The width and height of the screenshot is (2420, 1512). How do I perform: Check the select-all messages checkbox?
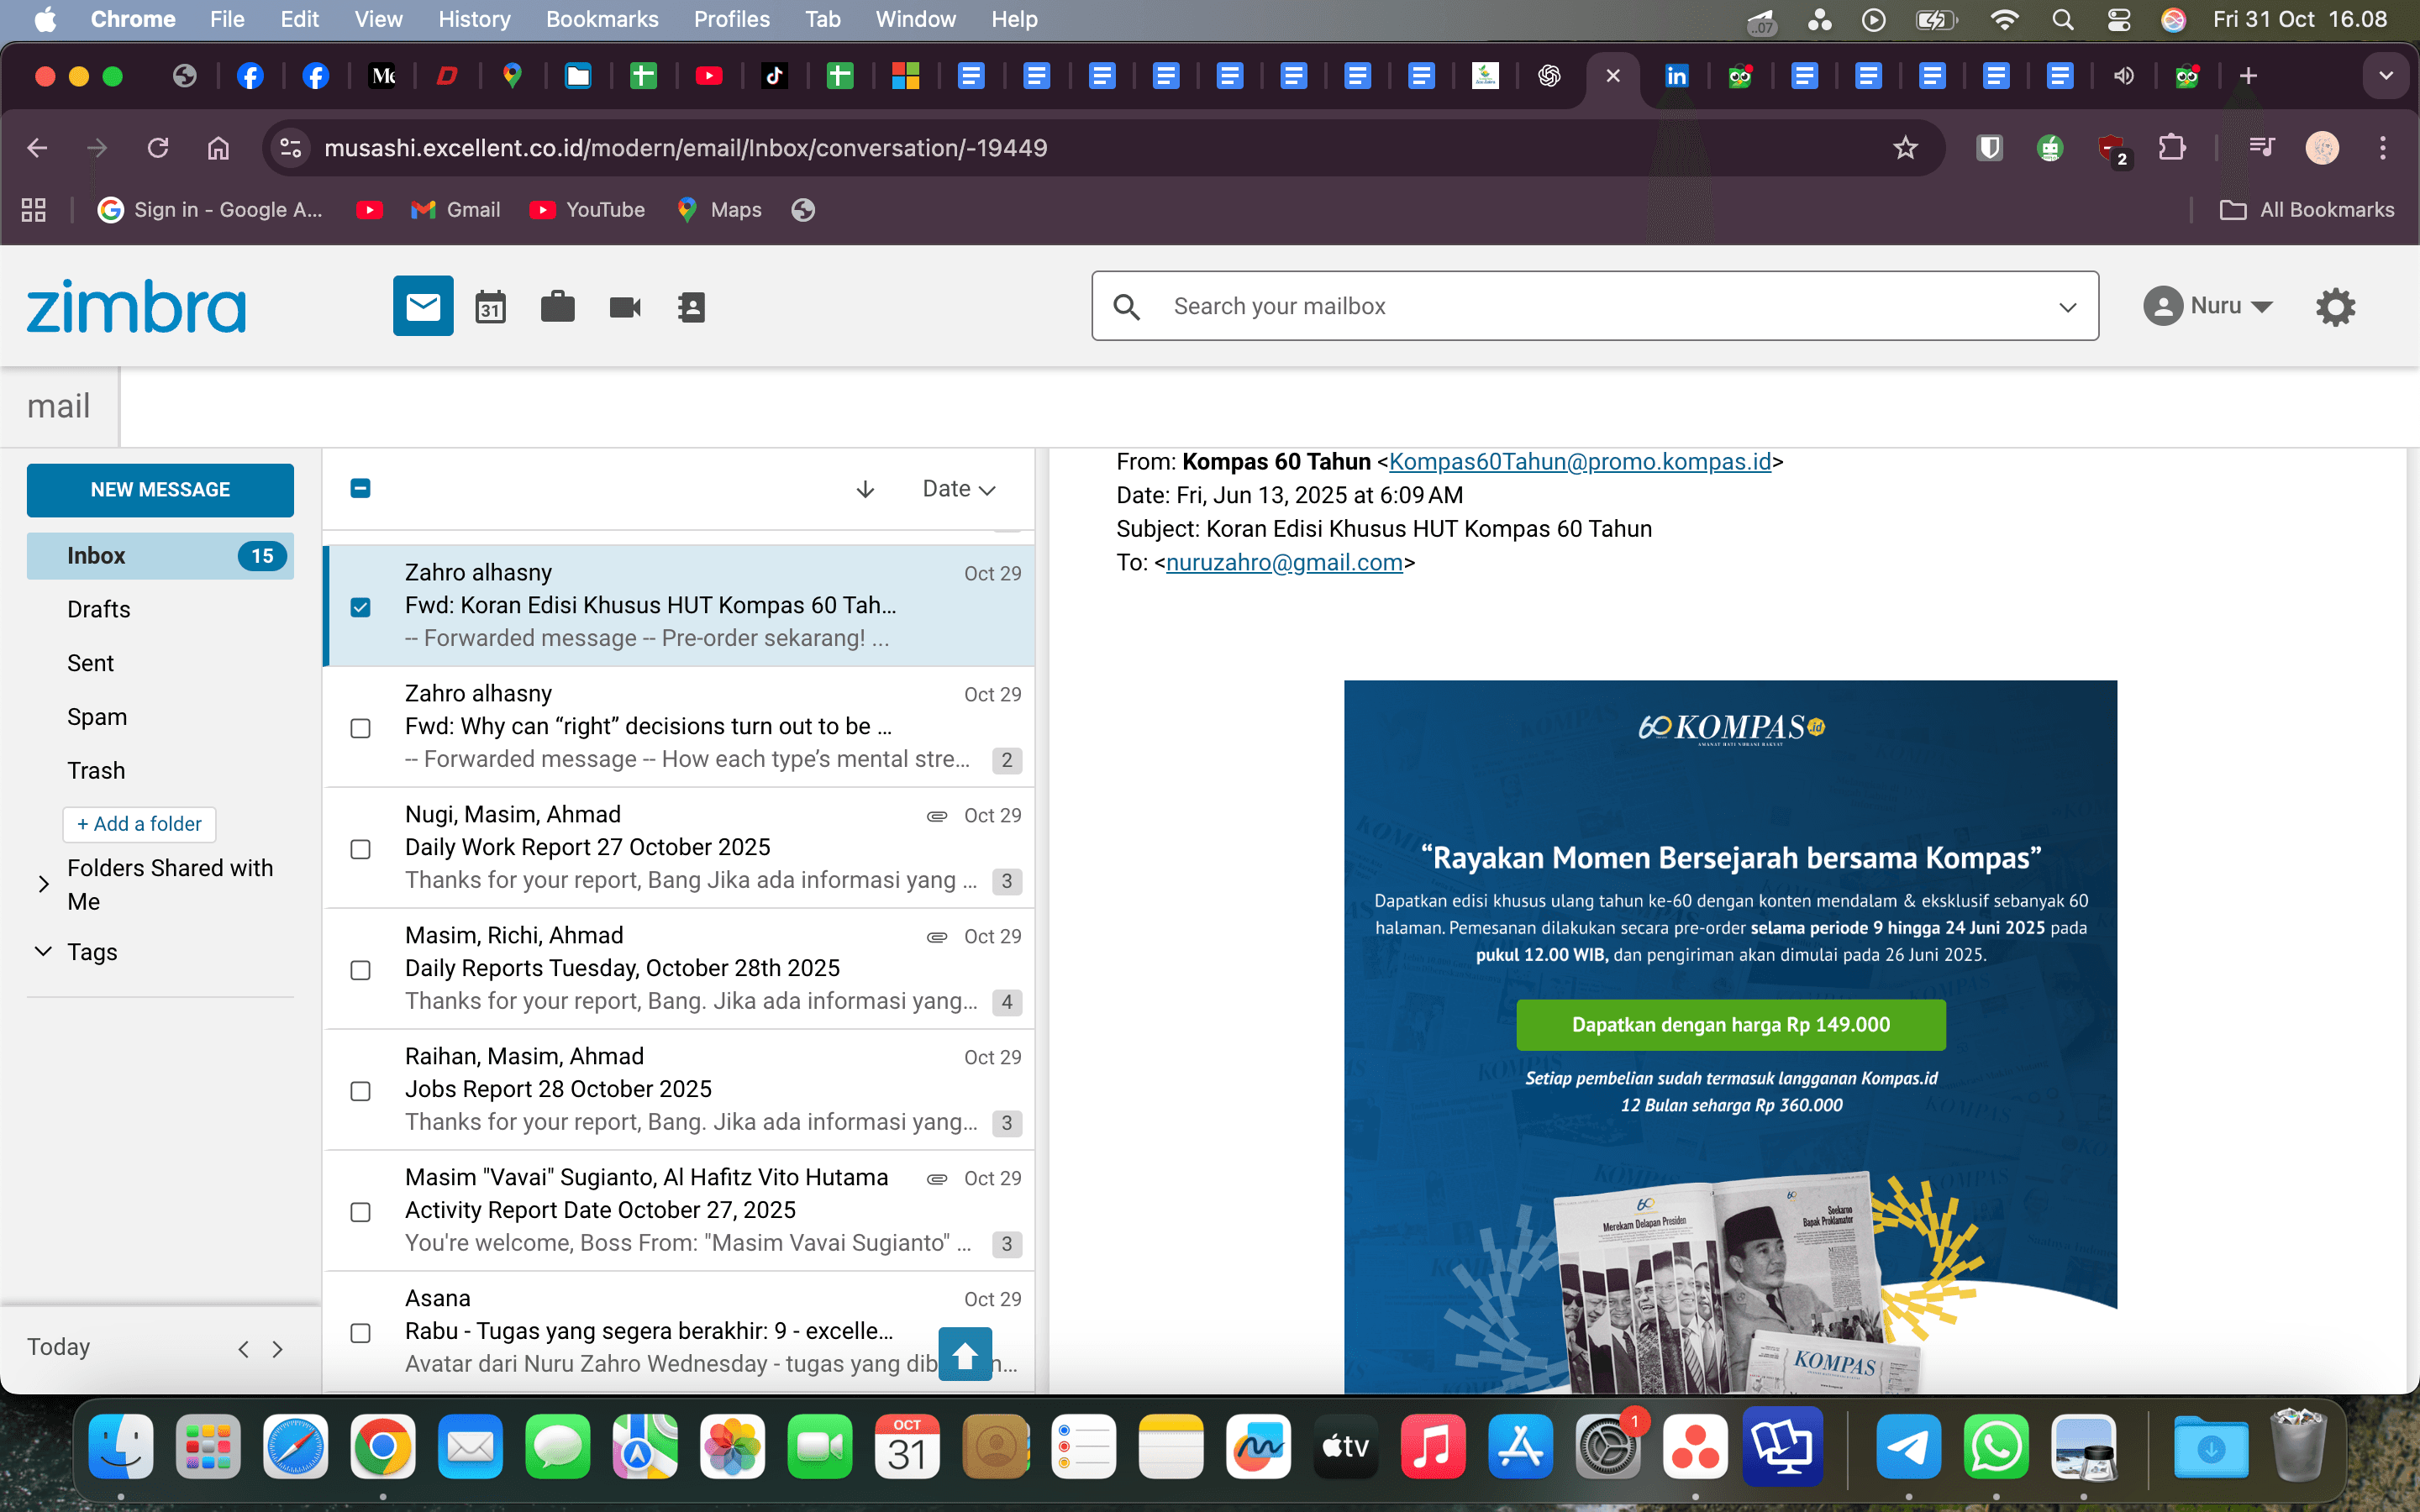tap(360, 488)
